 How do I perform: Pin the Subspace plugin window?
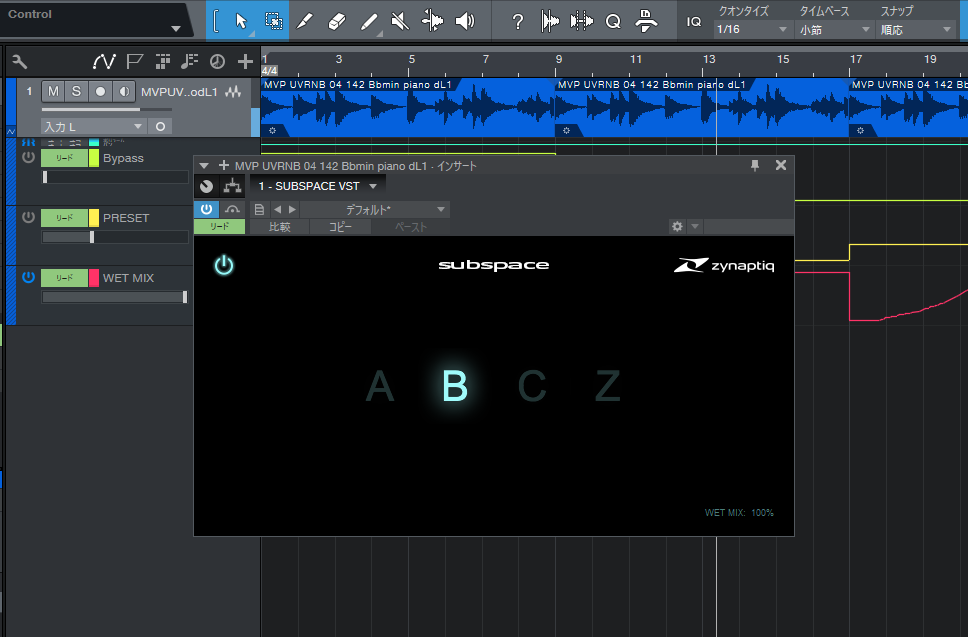tap(755, 166)
